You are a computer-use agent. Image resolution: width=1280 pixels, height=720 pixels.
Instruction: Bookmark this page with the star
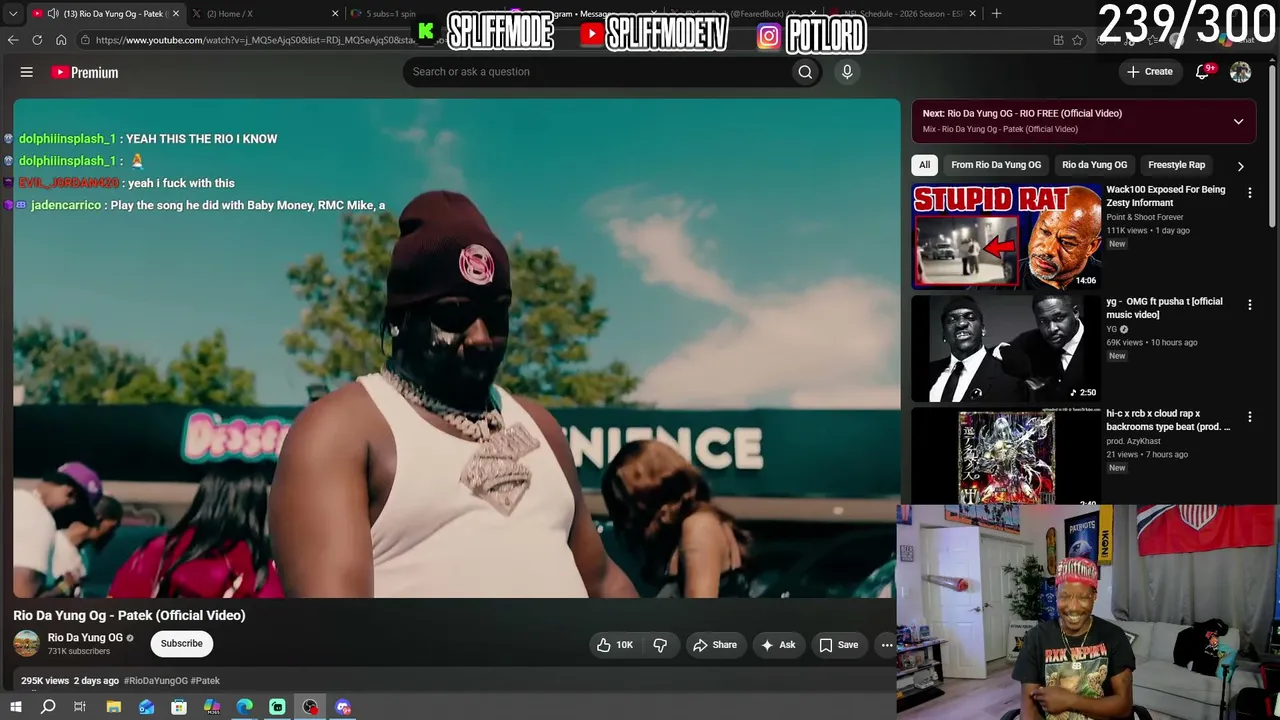pyautogui.click(x=1077, y=40)
